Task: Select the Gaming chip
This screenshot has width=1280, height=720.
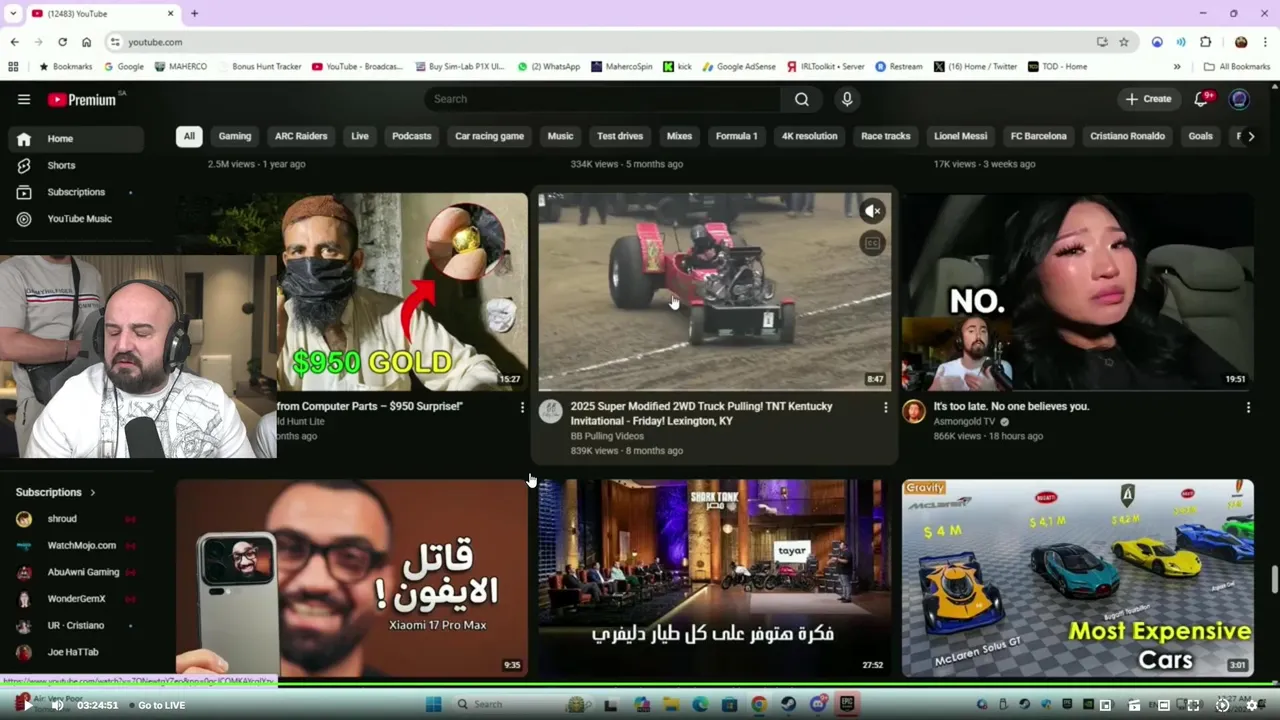Action: click(x=235, y=136)
